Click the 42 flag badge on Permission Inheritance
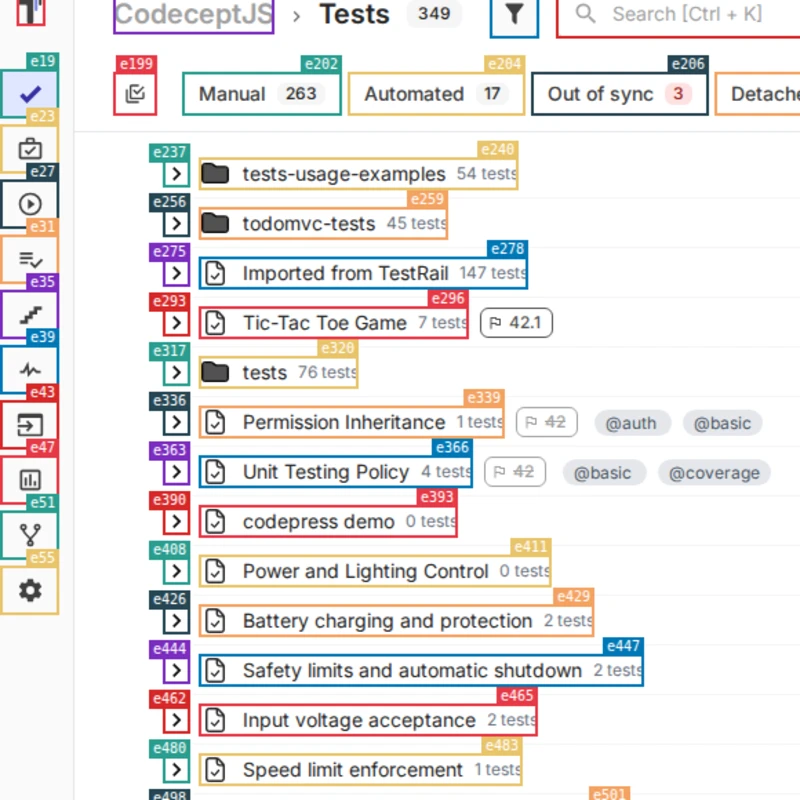Viewport: 800px width, 800px height. pyautogui.click(x=547, y=422)
